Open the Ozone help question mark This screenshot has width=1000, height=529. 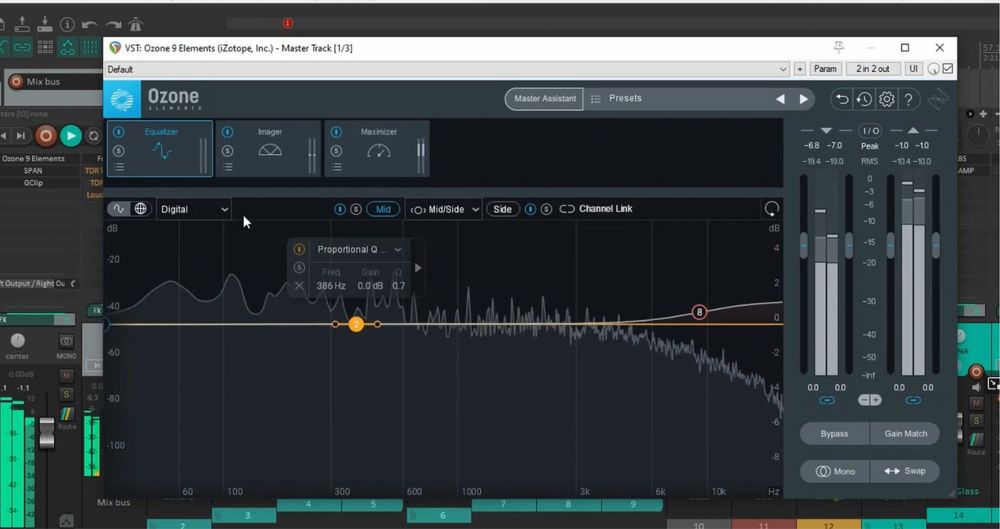tap(909, 99)
